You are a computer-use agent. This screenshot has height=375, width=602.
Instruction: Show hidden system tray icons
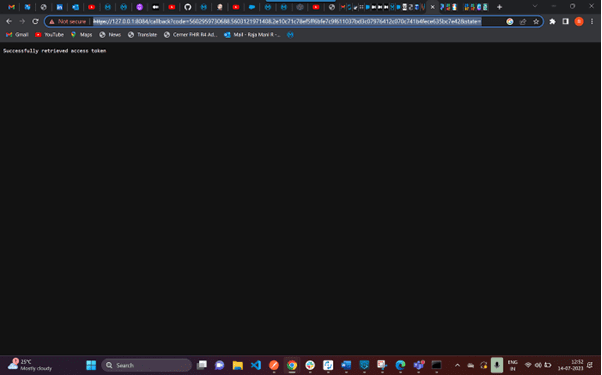coord(457,365)
